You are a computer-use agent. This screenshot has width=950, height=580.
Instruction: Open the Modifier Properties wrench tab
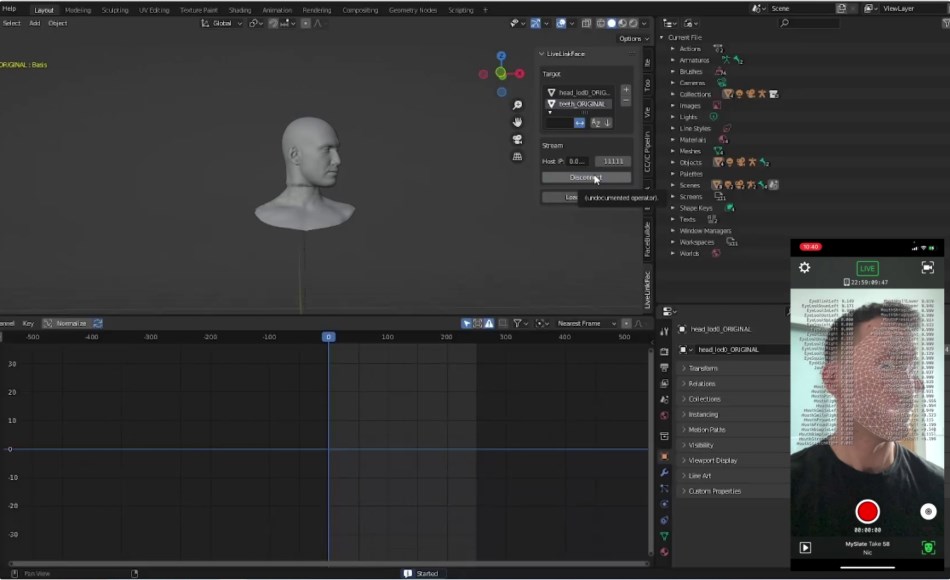point(663,472)
